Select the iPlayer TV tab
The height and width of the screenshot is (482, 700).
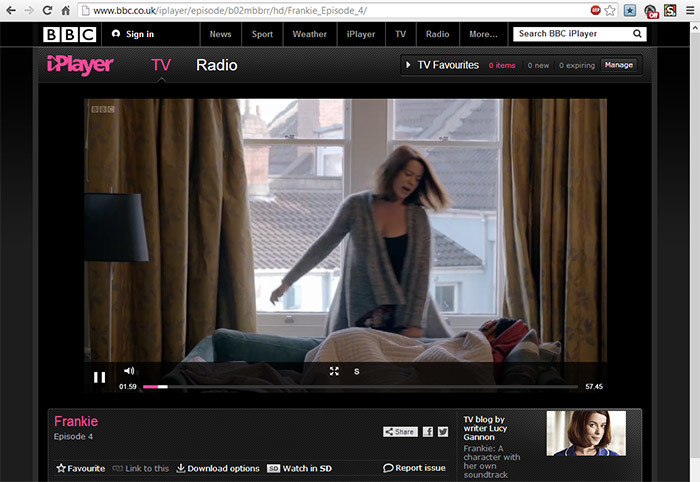pyautogui.click(x=161, y=65)
